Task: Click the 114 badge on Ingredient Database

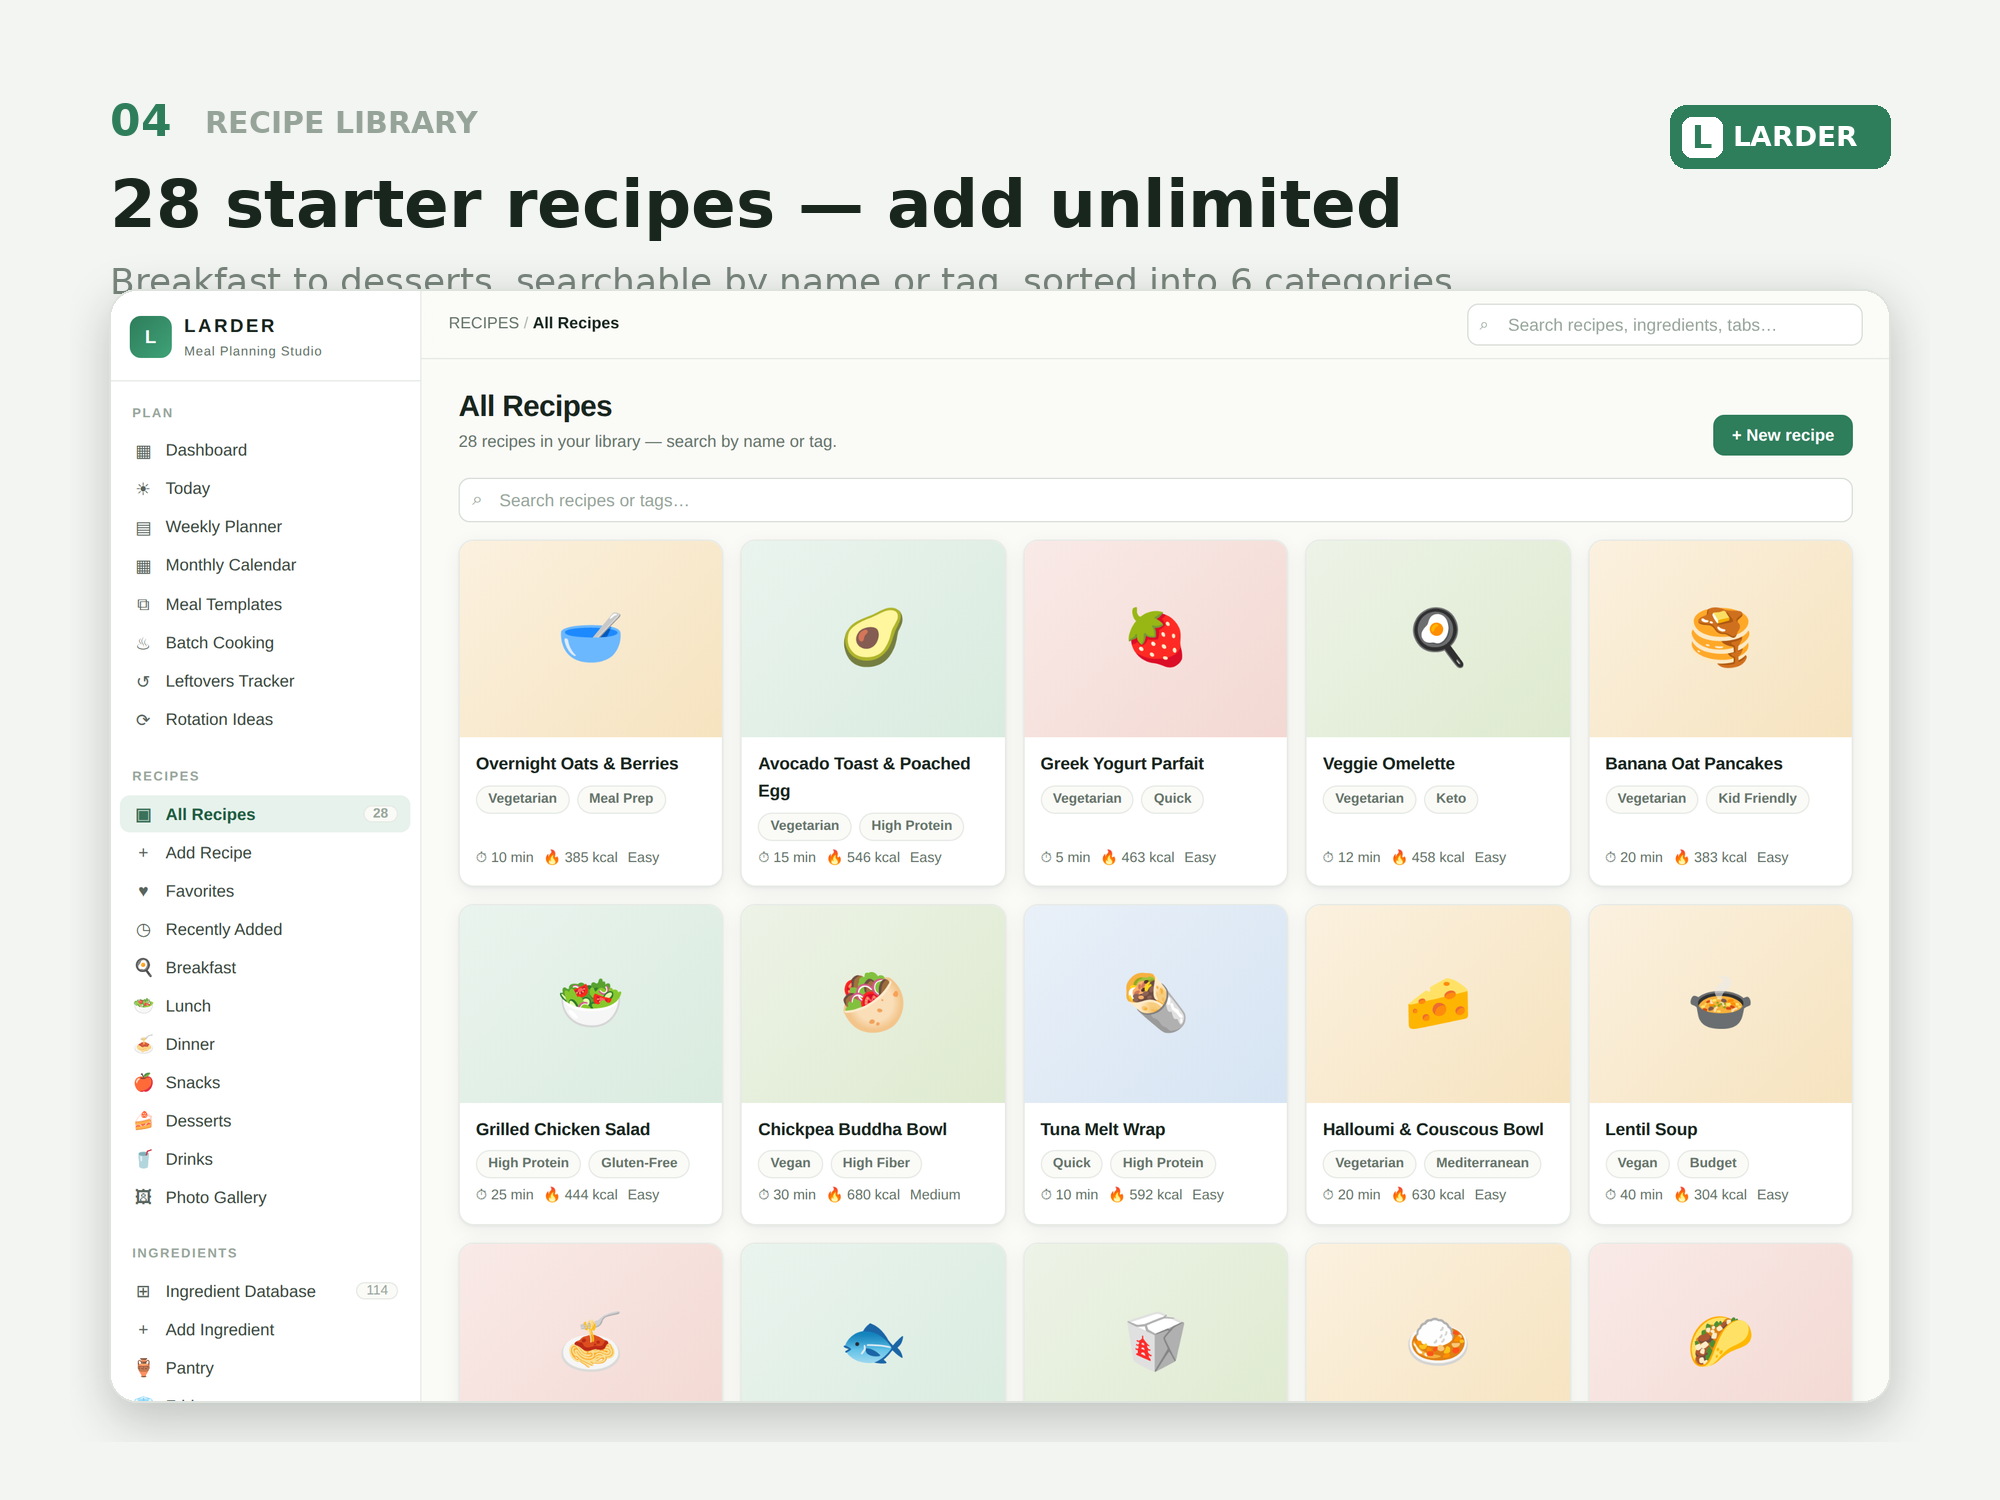Action: click(377, 1291)
